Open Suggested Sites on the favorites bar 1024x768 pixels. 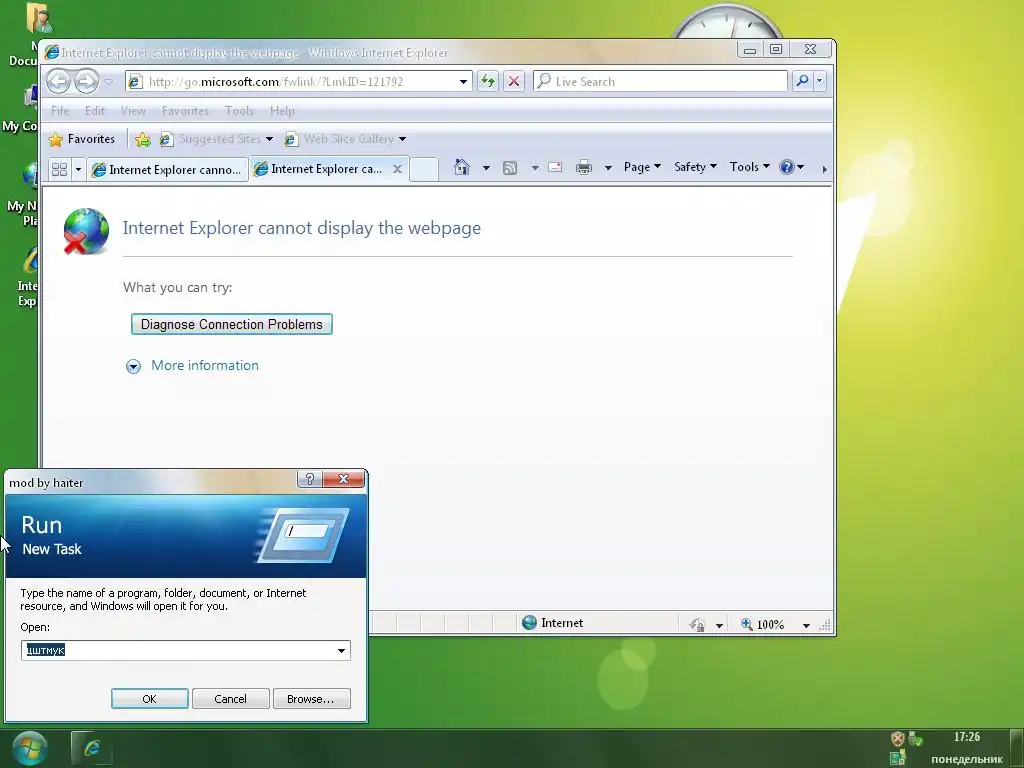[217, 139]
